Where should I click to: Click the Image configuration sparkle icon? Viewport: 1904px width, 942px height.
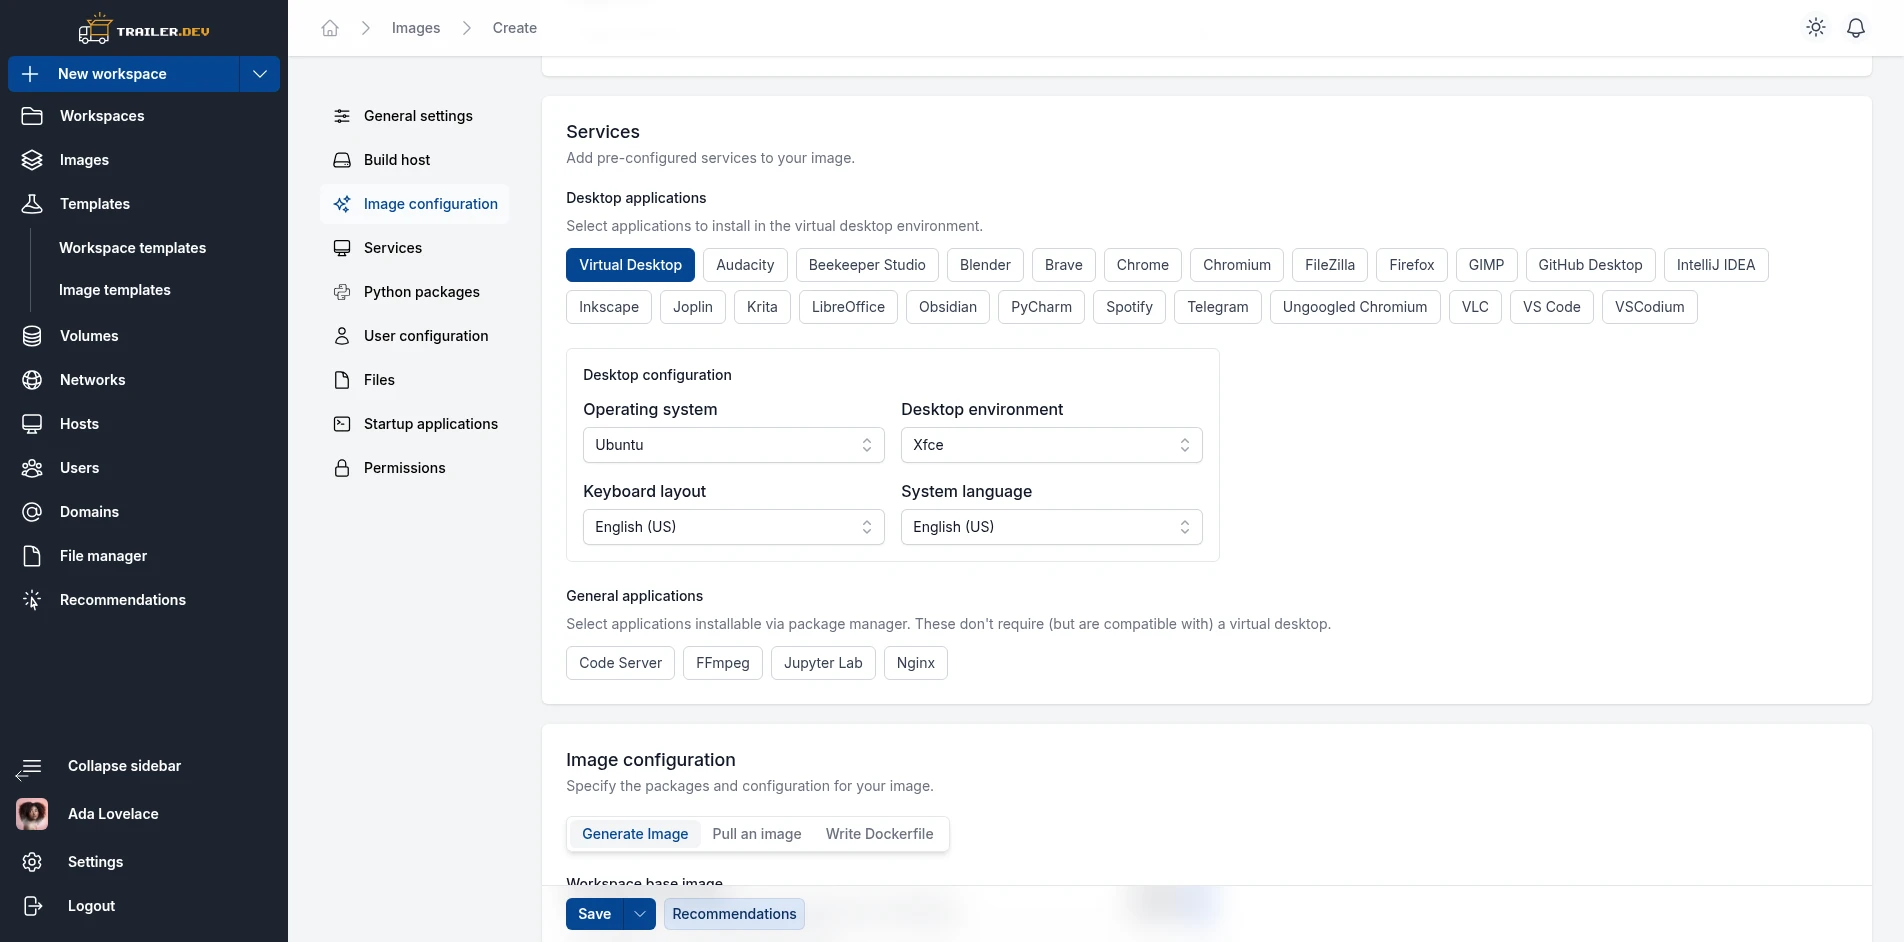[x=342, y=204]
